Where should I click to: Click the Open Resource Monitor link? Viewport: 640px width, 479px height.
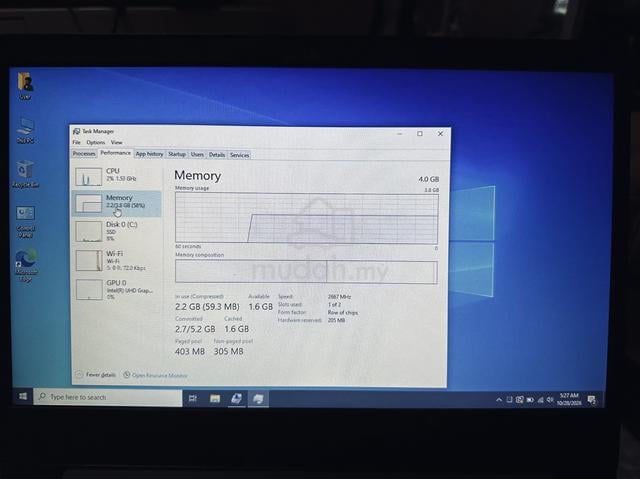tap(160, 375)
